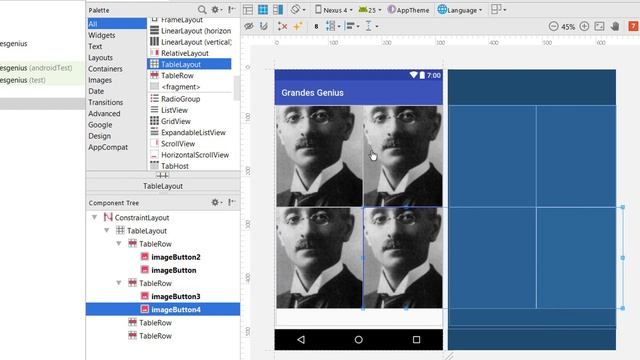The image size is (640, 360).
Task: Collapse the ConstraintLayout tree node
Action: [x=94, y=217]
